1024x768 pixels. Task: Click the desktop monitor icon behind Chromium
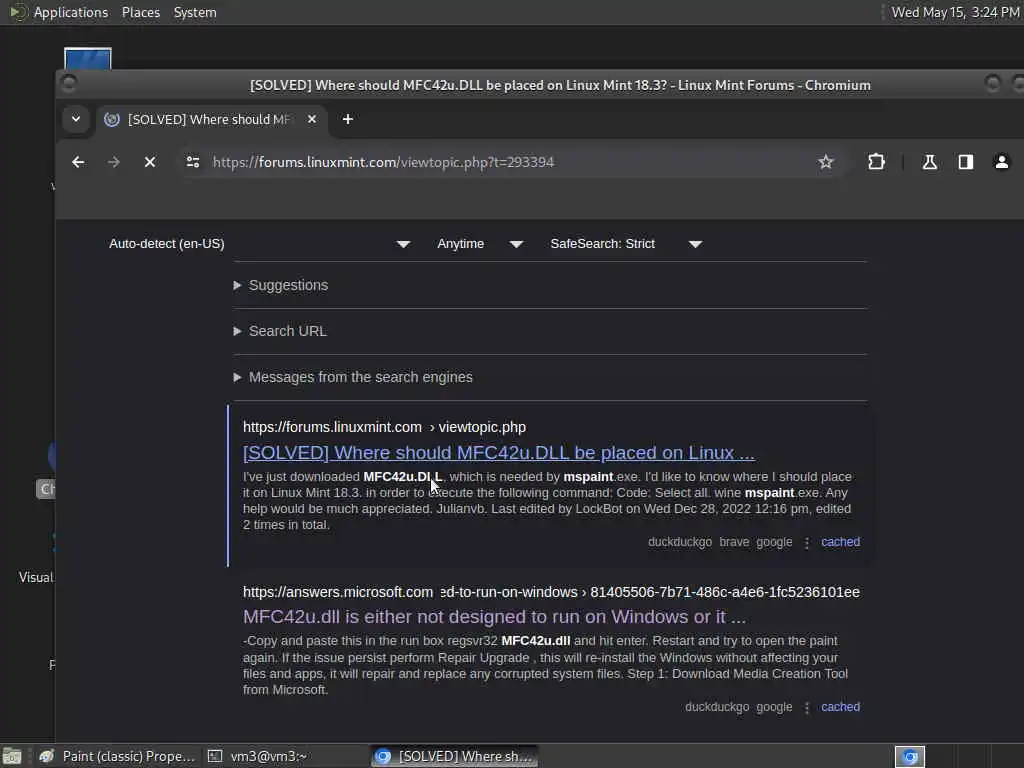tap(88, 58)
